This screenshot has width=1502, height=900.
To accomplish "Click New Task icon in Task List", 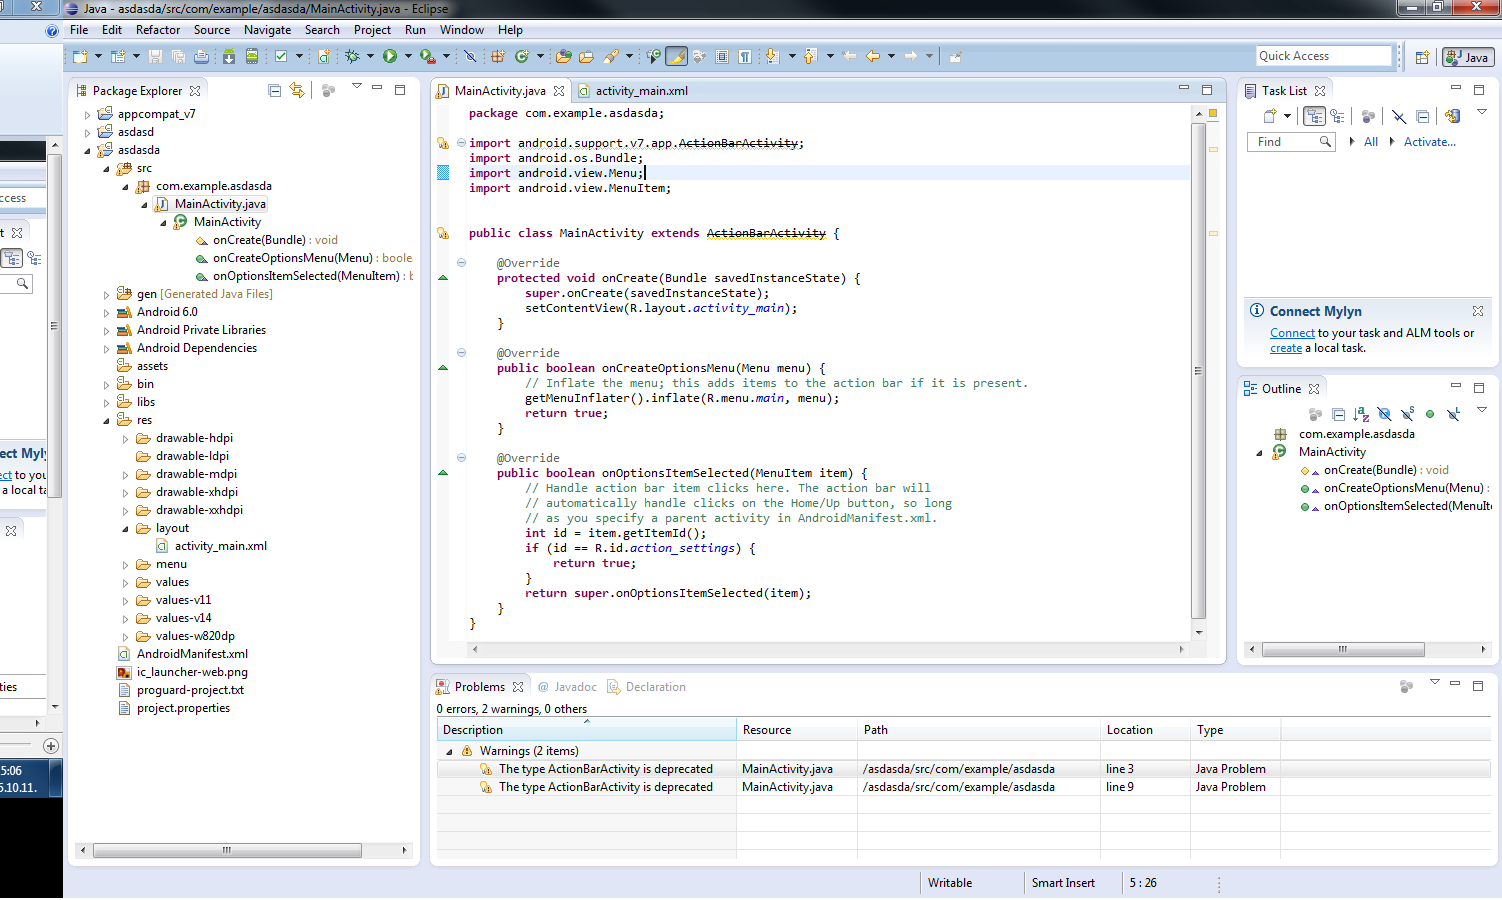I will click(x=1270, y=116).
